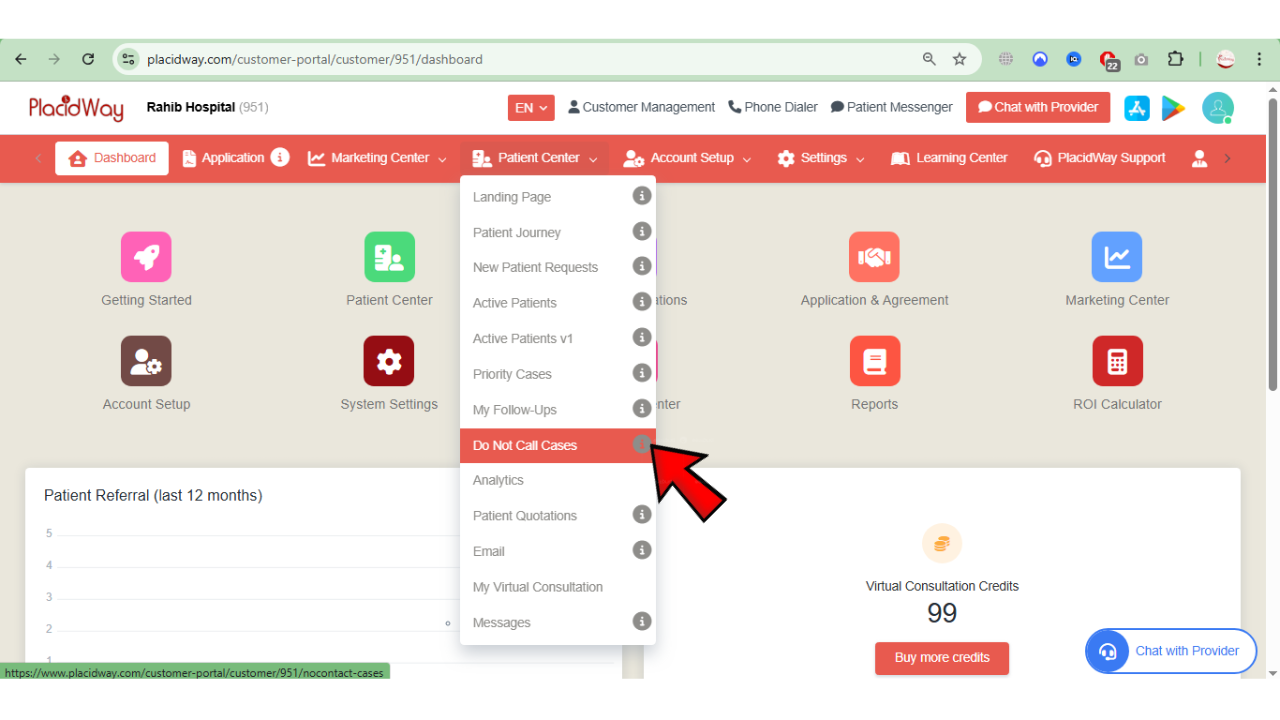Click the browser address bar URL
1280x720 pixels.
[x=300, y=59]
